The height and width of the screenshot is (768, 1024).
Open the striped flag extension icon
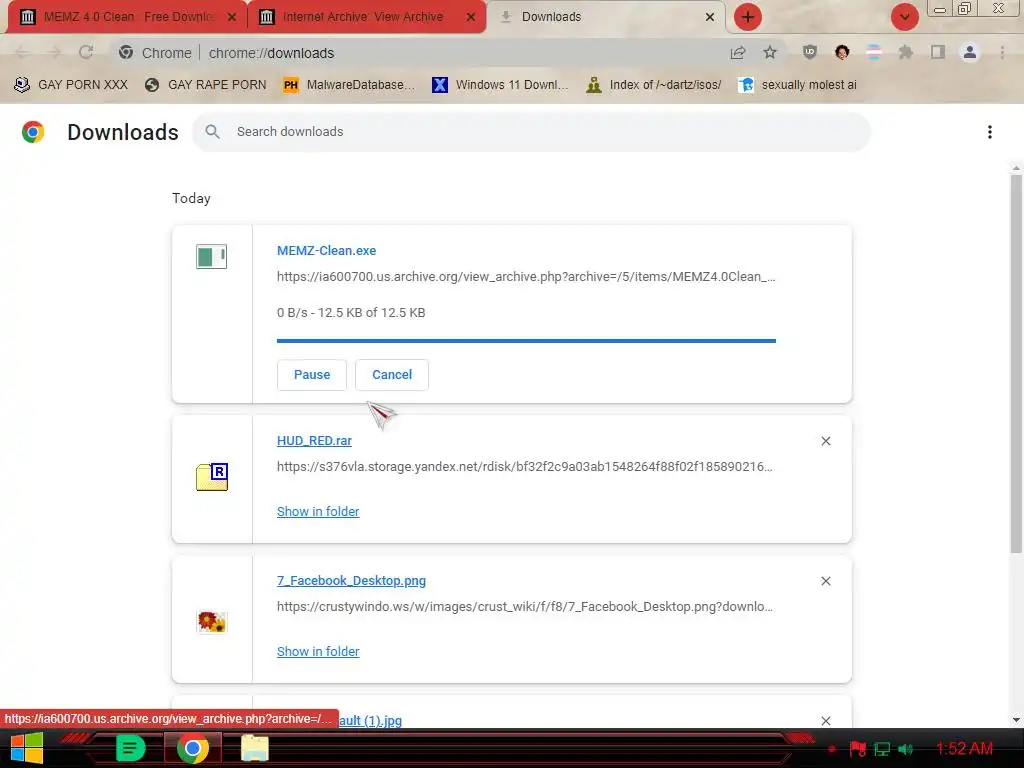874,52
